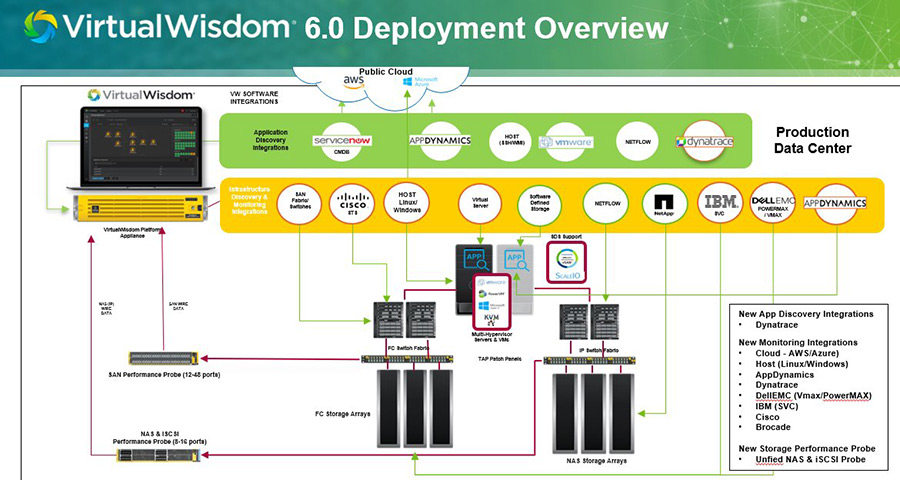Image resolution: width=900 pixels, height=480 pixels.
Task: Click the VirtualWisdom swirl logo in the header
Action: tap(40, 26)
